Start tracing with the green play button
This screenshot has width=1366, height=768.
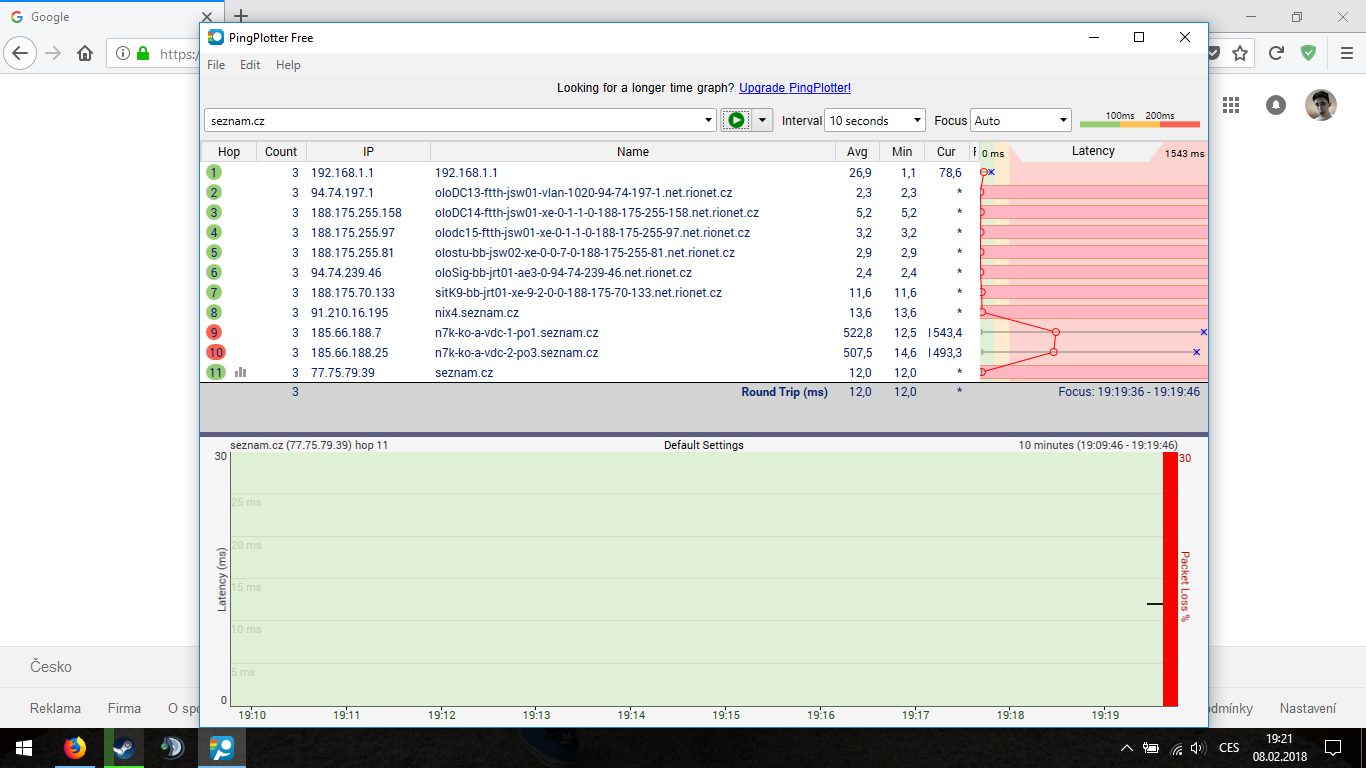click(736, 120)
